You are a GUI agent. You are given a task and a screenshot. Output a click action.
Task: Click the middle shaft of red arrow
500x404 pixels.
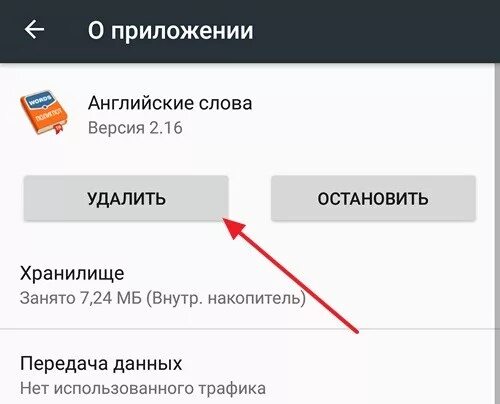pos(295,280)
